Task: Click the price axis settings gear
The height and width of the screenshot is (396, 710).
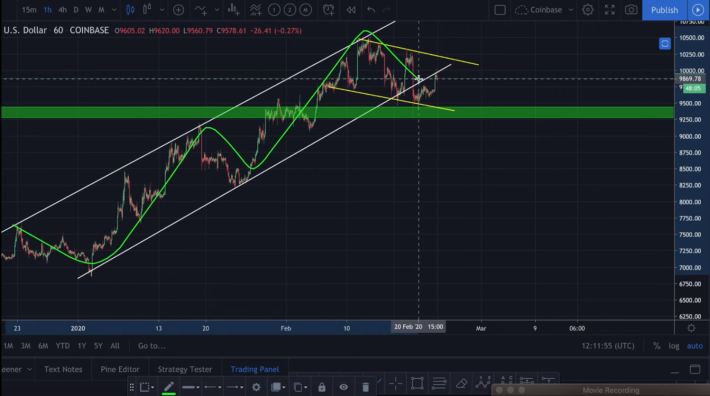Action: (691, 328)
